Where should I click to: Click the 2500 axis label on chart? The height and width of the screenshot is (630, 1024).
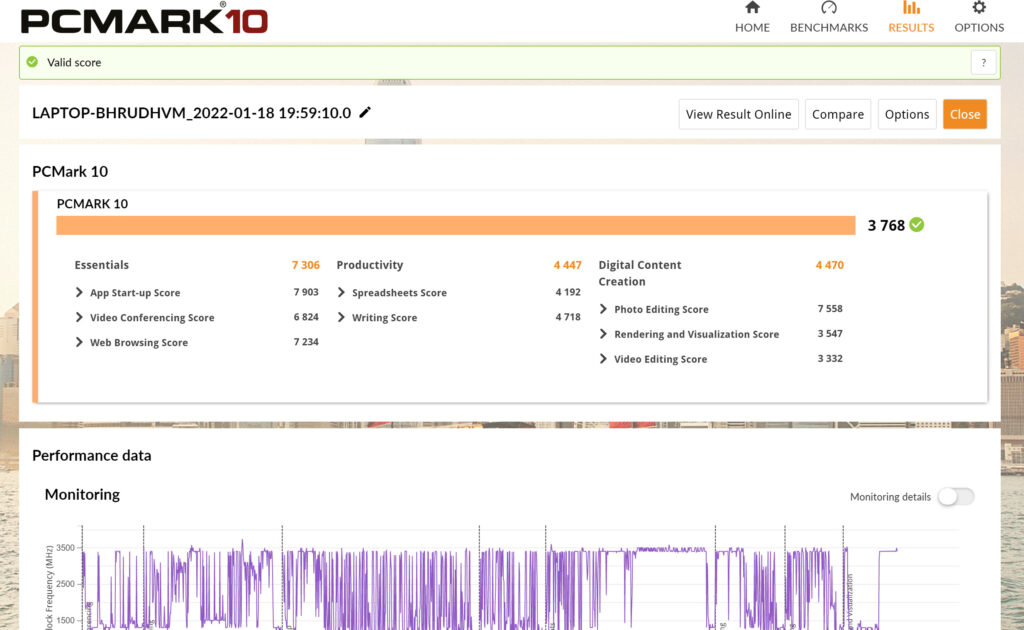[x=65, y=584]
